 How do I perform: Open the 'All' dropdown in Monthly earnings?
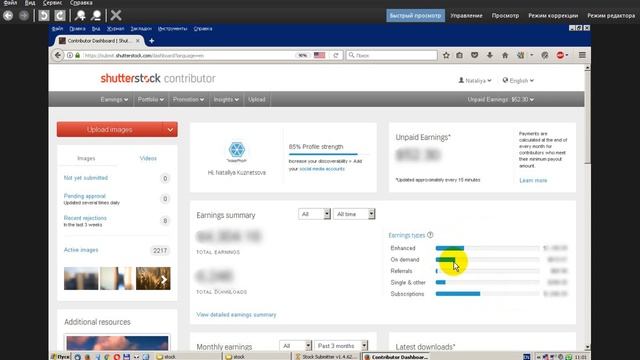(296, 346)
